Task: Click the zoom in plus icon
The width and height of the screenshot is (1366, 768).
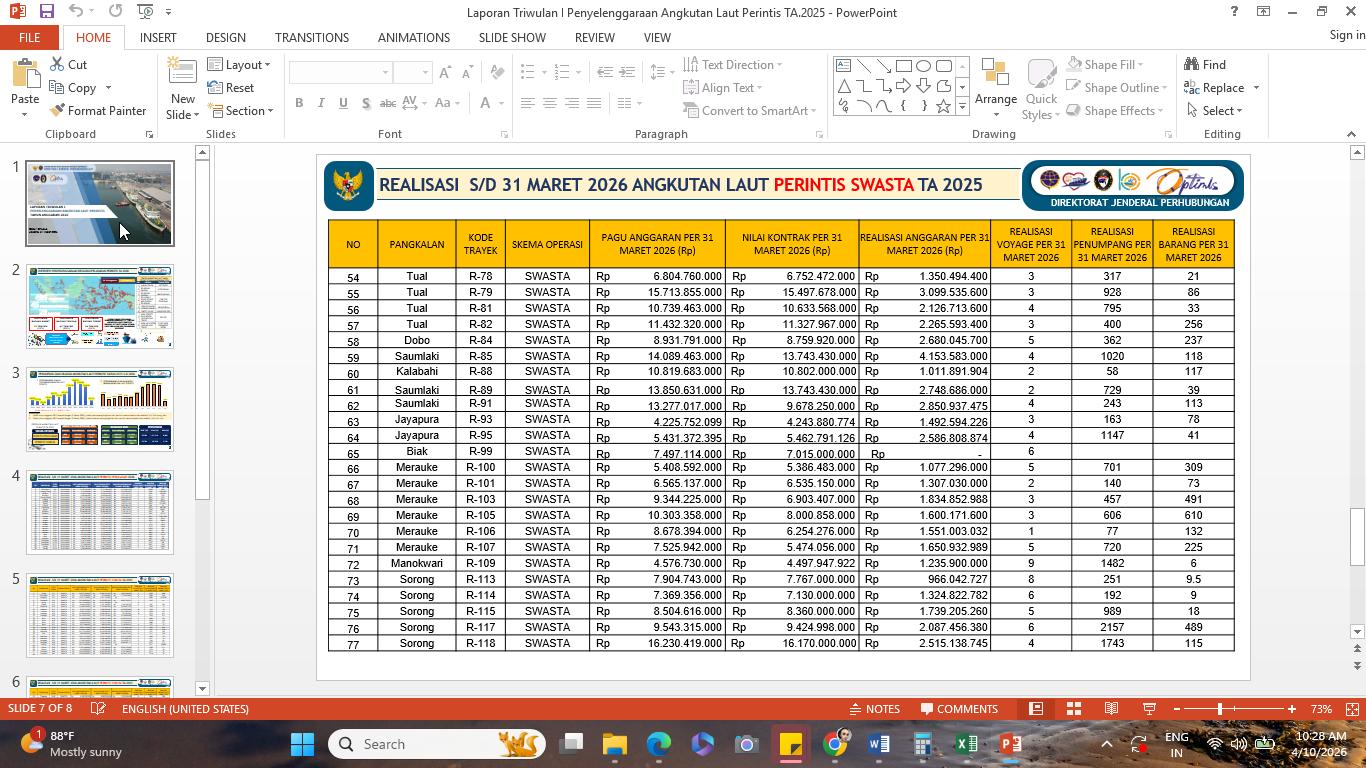Action: pyautogui.click(x=1292, y=709)
